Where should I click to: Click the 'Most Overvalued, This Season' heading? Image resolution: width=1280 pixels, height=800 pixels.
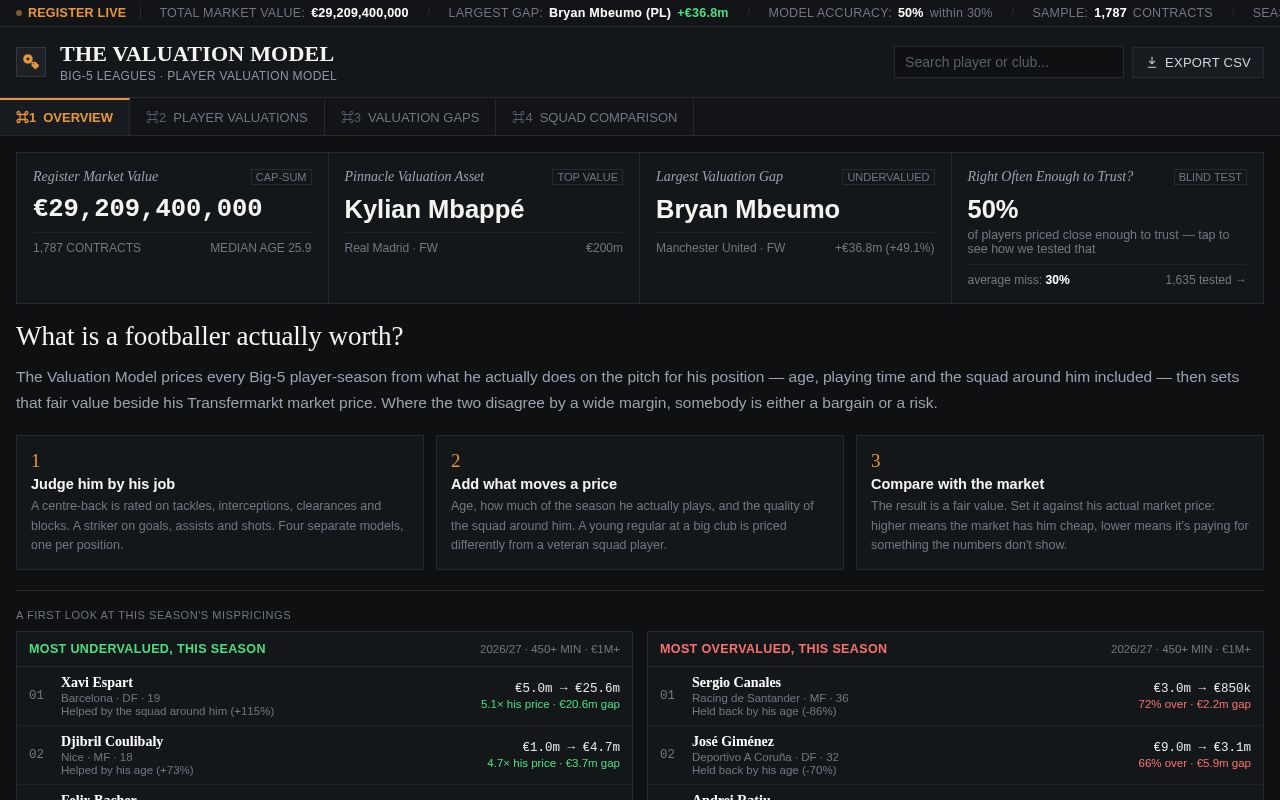(773, 649)
